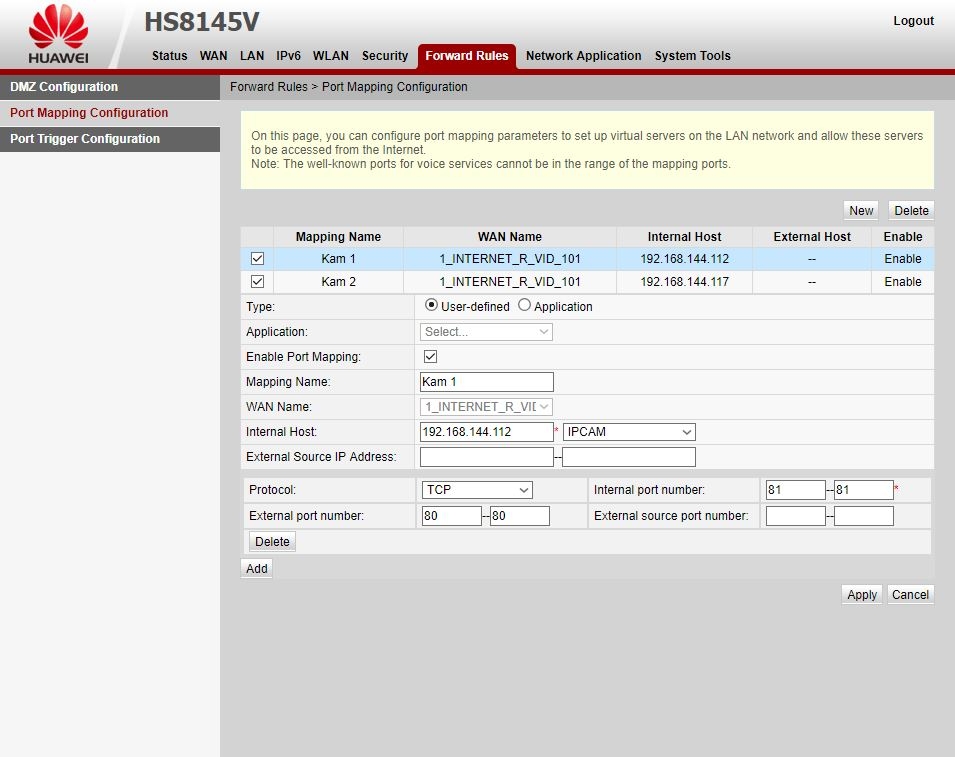
Task: Select the Kam 1 mapping name cell
Action: click(x=339, y=259)
